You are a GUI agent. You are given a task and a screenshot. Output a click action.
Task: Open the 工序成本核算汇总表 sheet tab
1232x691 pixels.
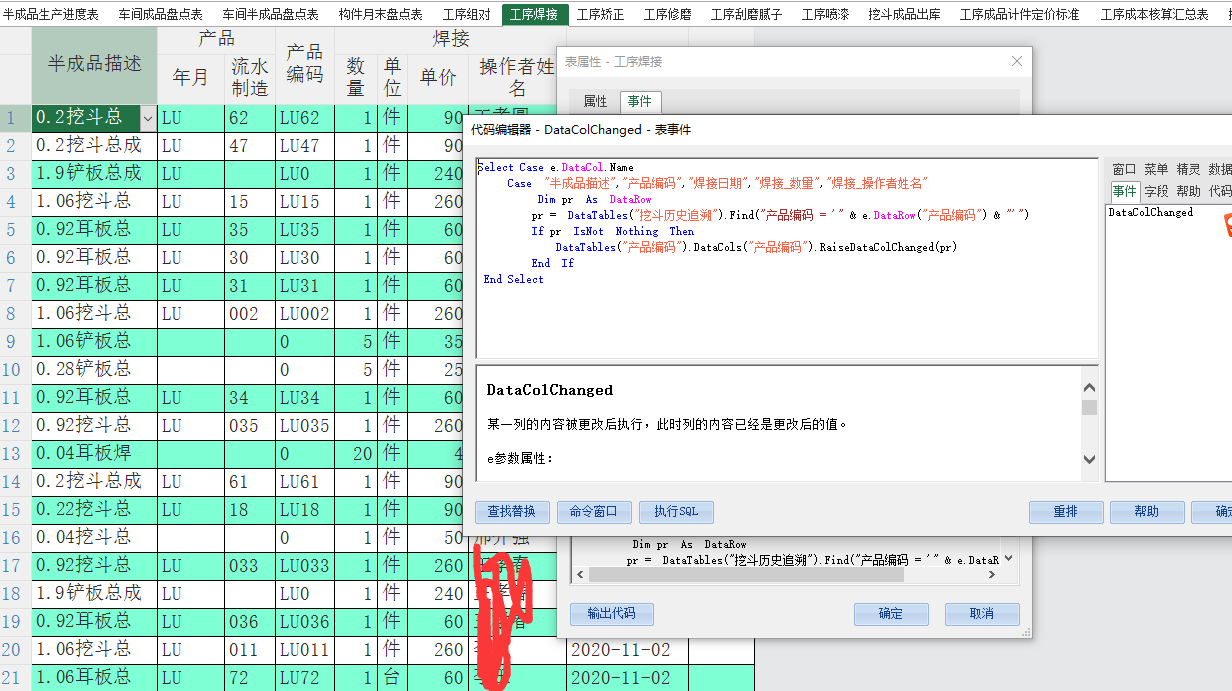click(1154, 14)
